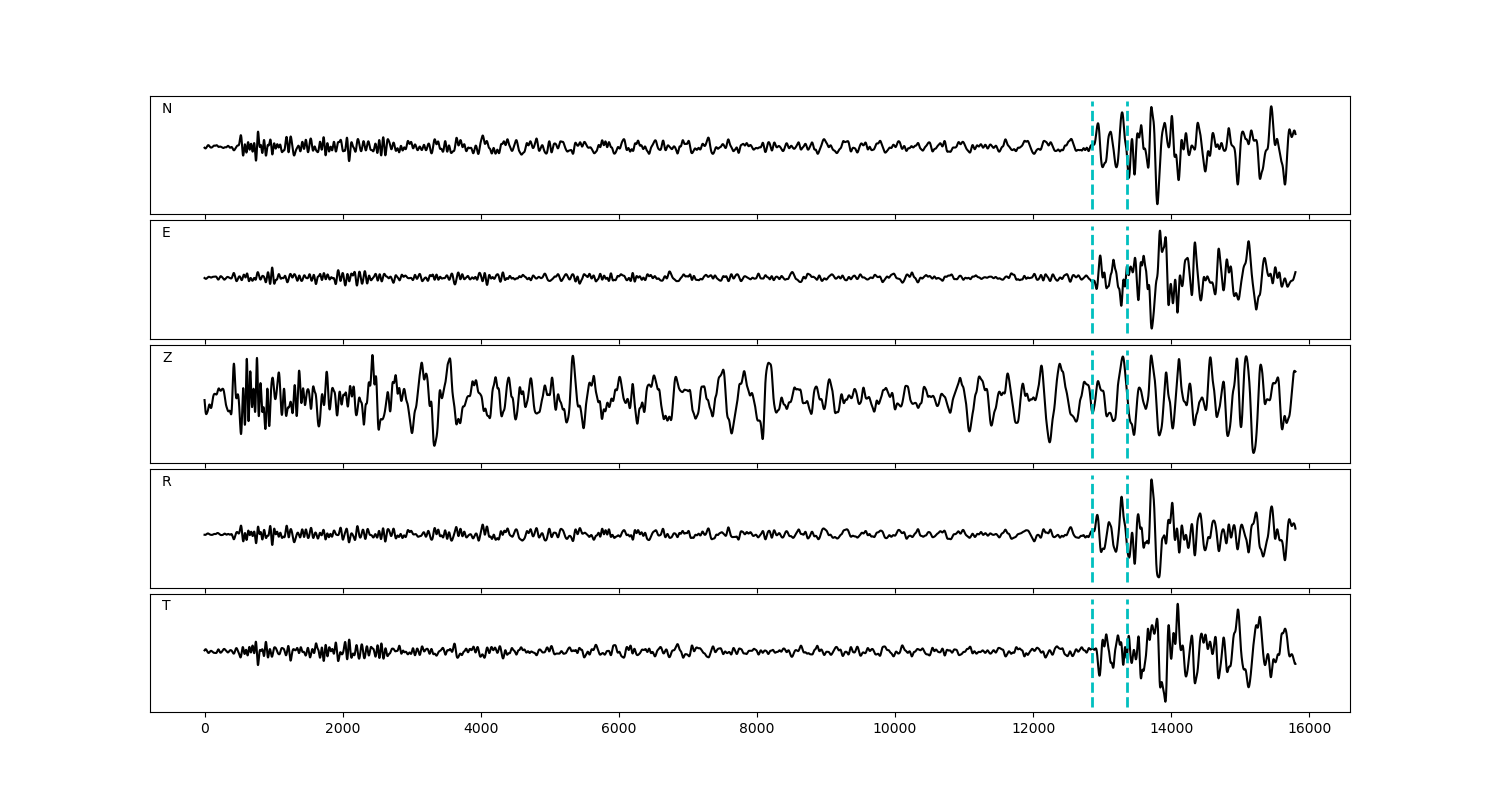Image resolution: width=1500 pixels, height=800 pixels.
Task: Select the 6000 x-axis tick label
Action: tap(619, 730)
